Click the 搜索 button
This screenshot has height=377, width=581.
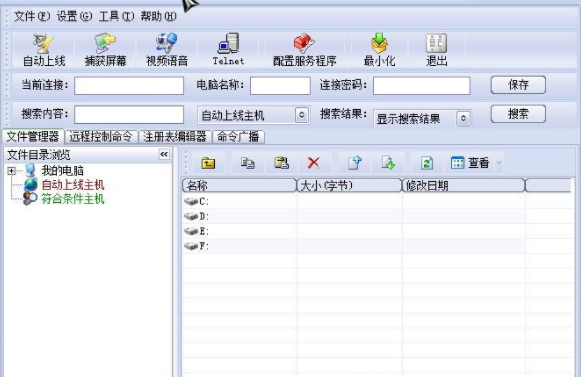coord(518,114)
